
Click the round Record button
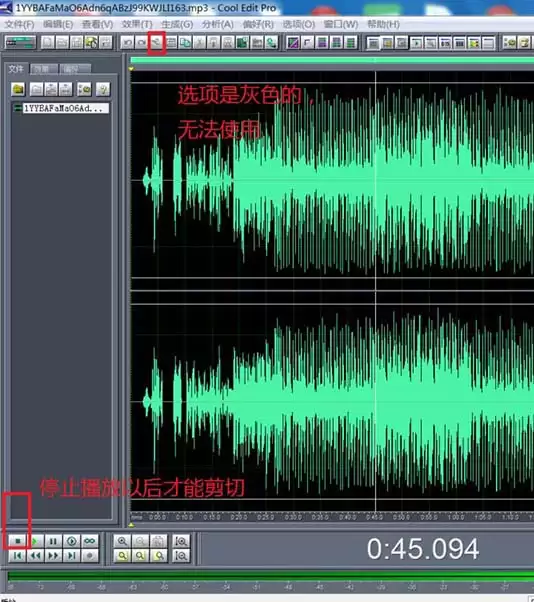pyautogui.click(x=89, y=556)
